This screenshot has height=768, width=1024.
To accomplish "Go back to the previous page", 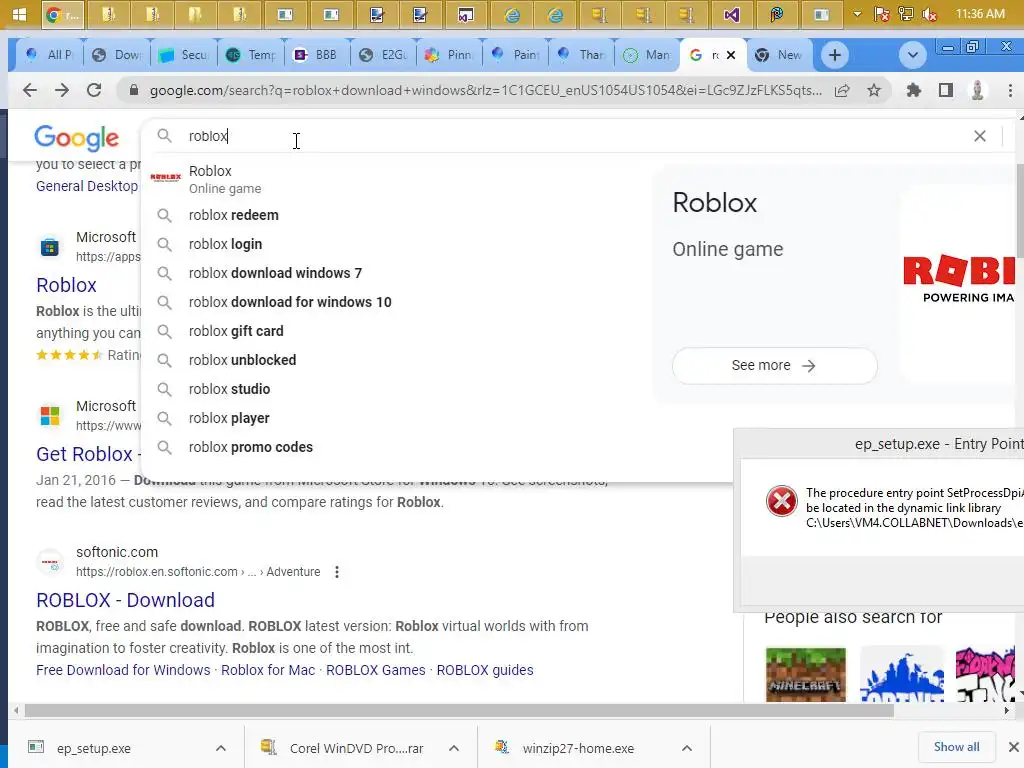I will [30, 90].
